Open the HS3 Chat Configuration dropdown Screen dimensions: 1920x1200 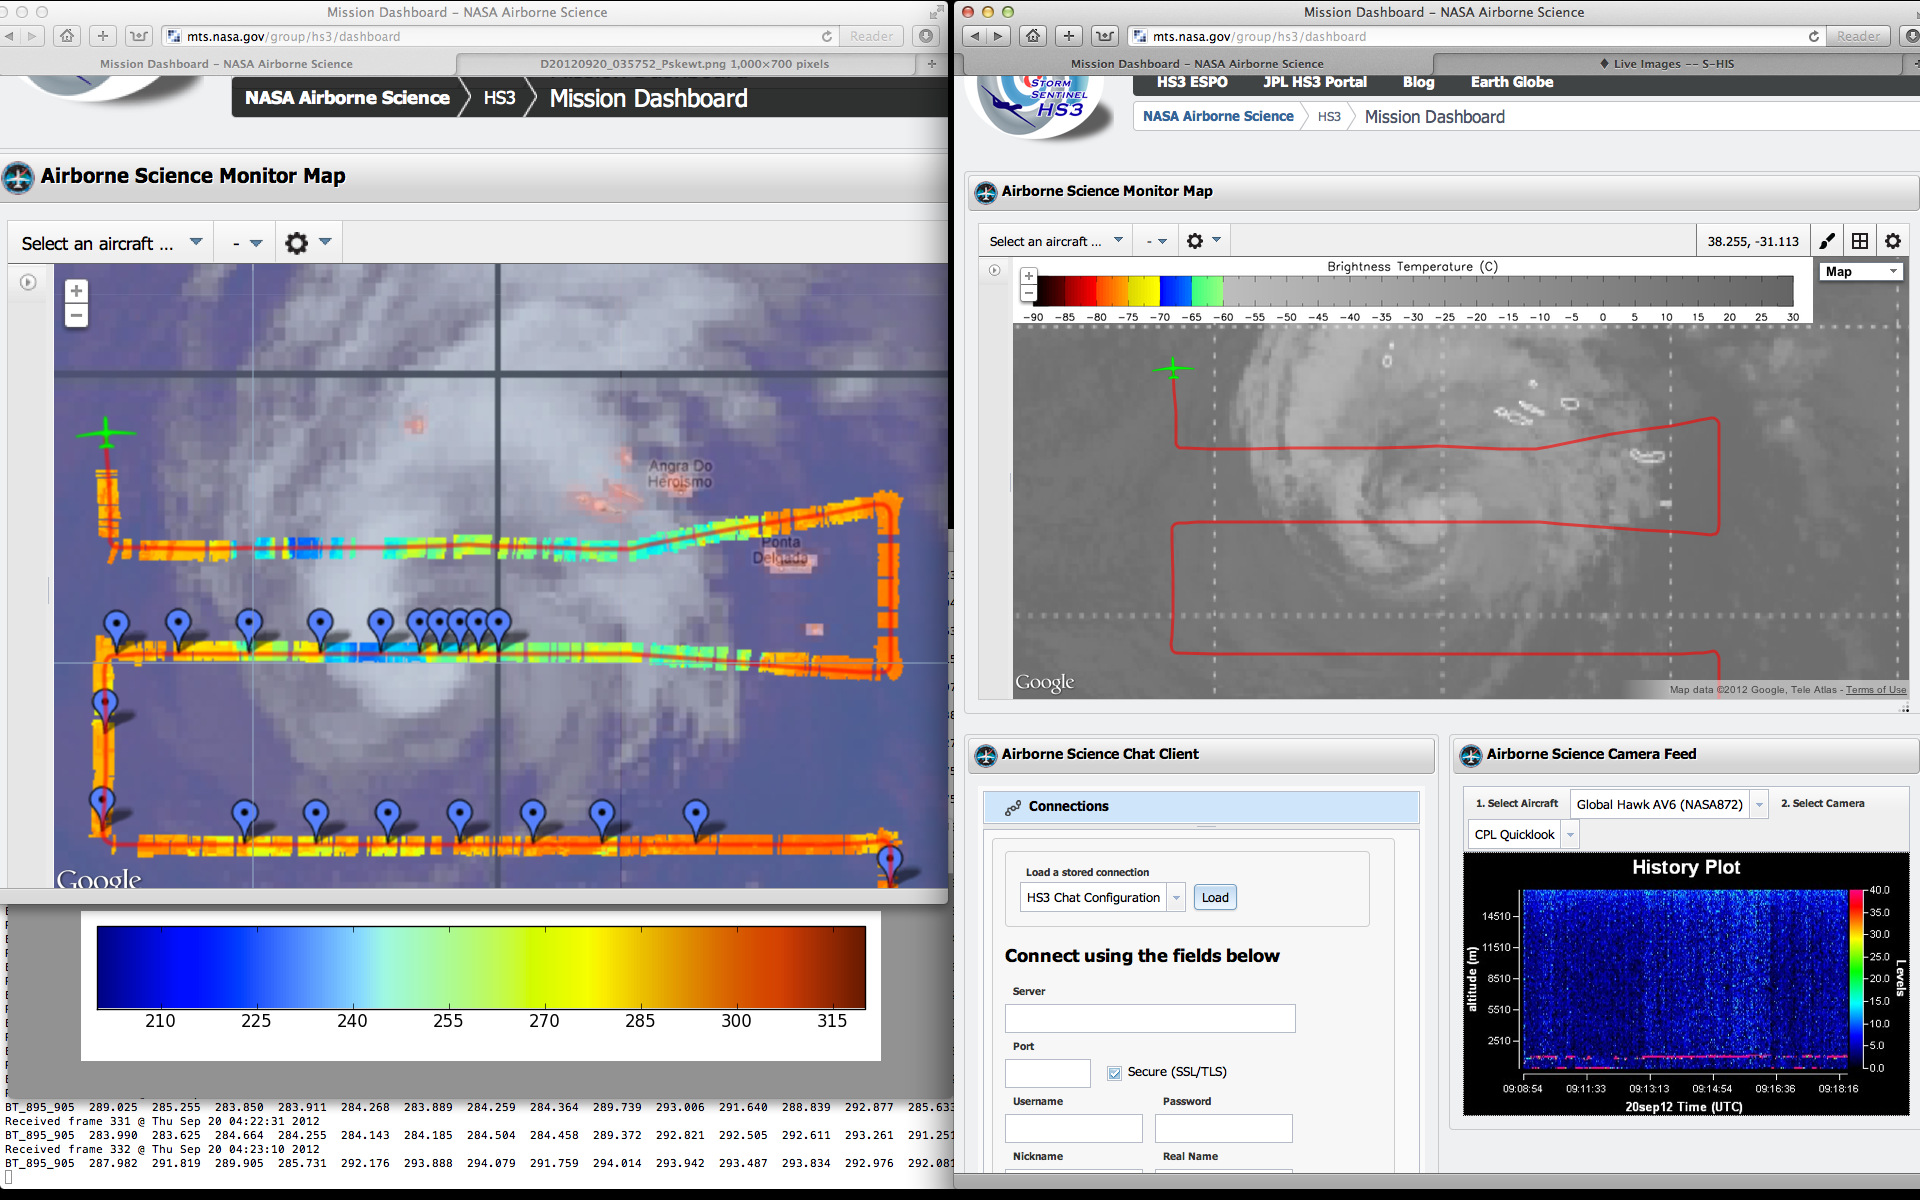click(1176, 898)
